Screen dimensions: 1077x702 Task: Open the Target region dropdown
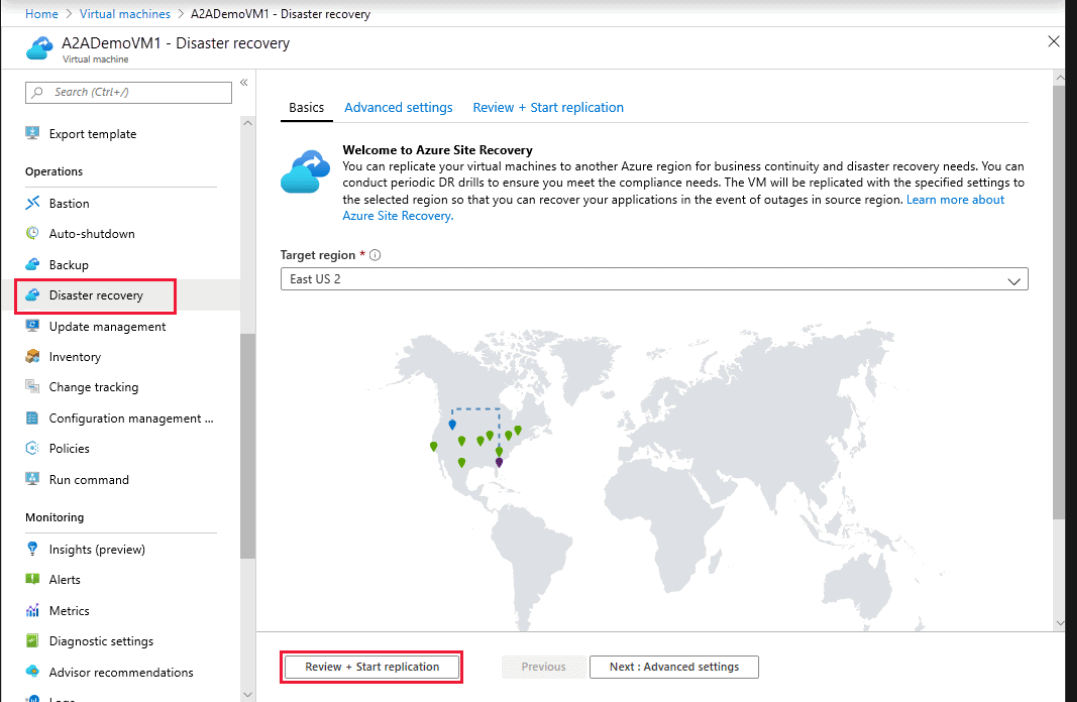point(654,280)
